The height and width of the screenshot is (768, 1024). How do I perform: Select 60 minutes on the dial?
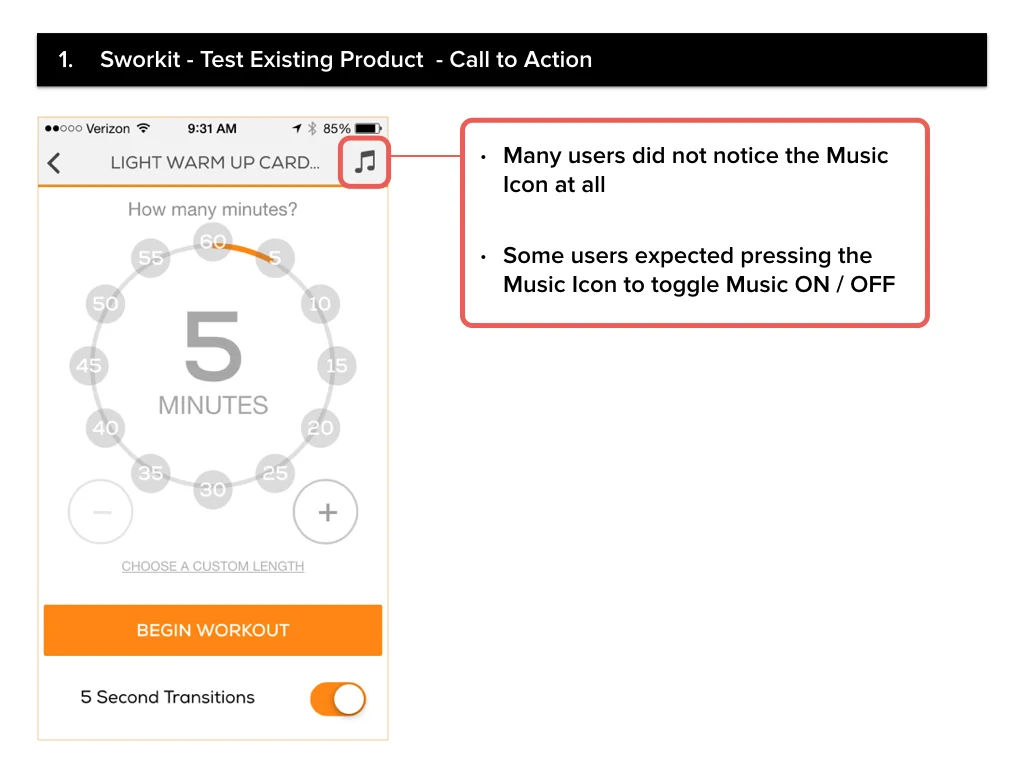[213, 242]
